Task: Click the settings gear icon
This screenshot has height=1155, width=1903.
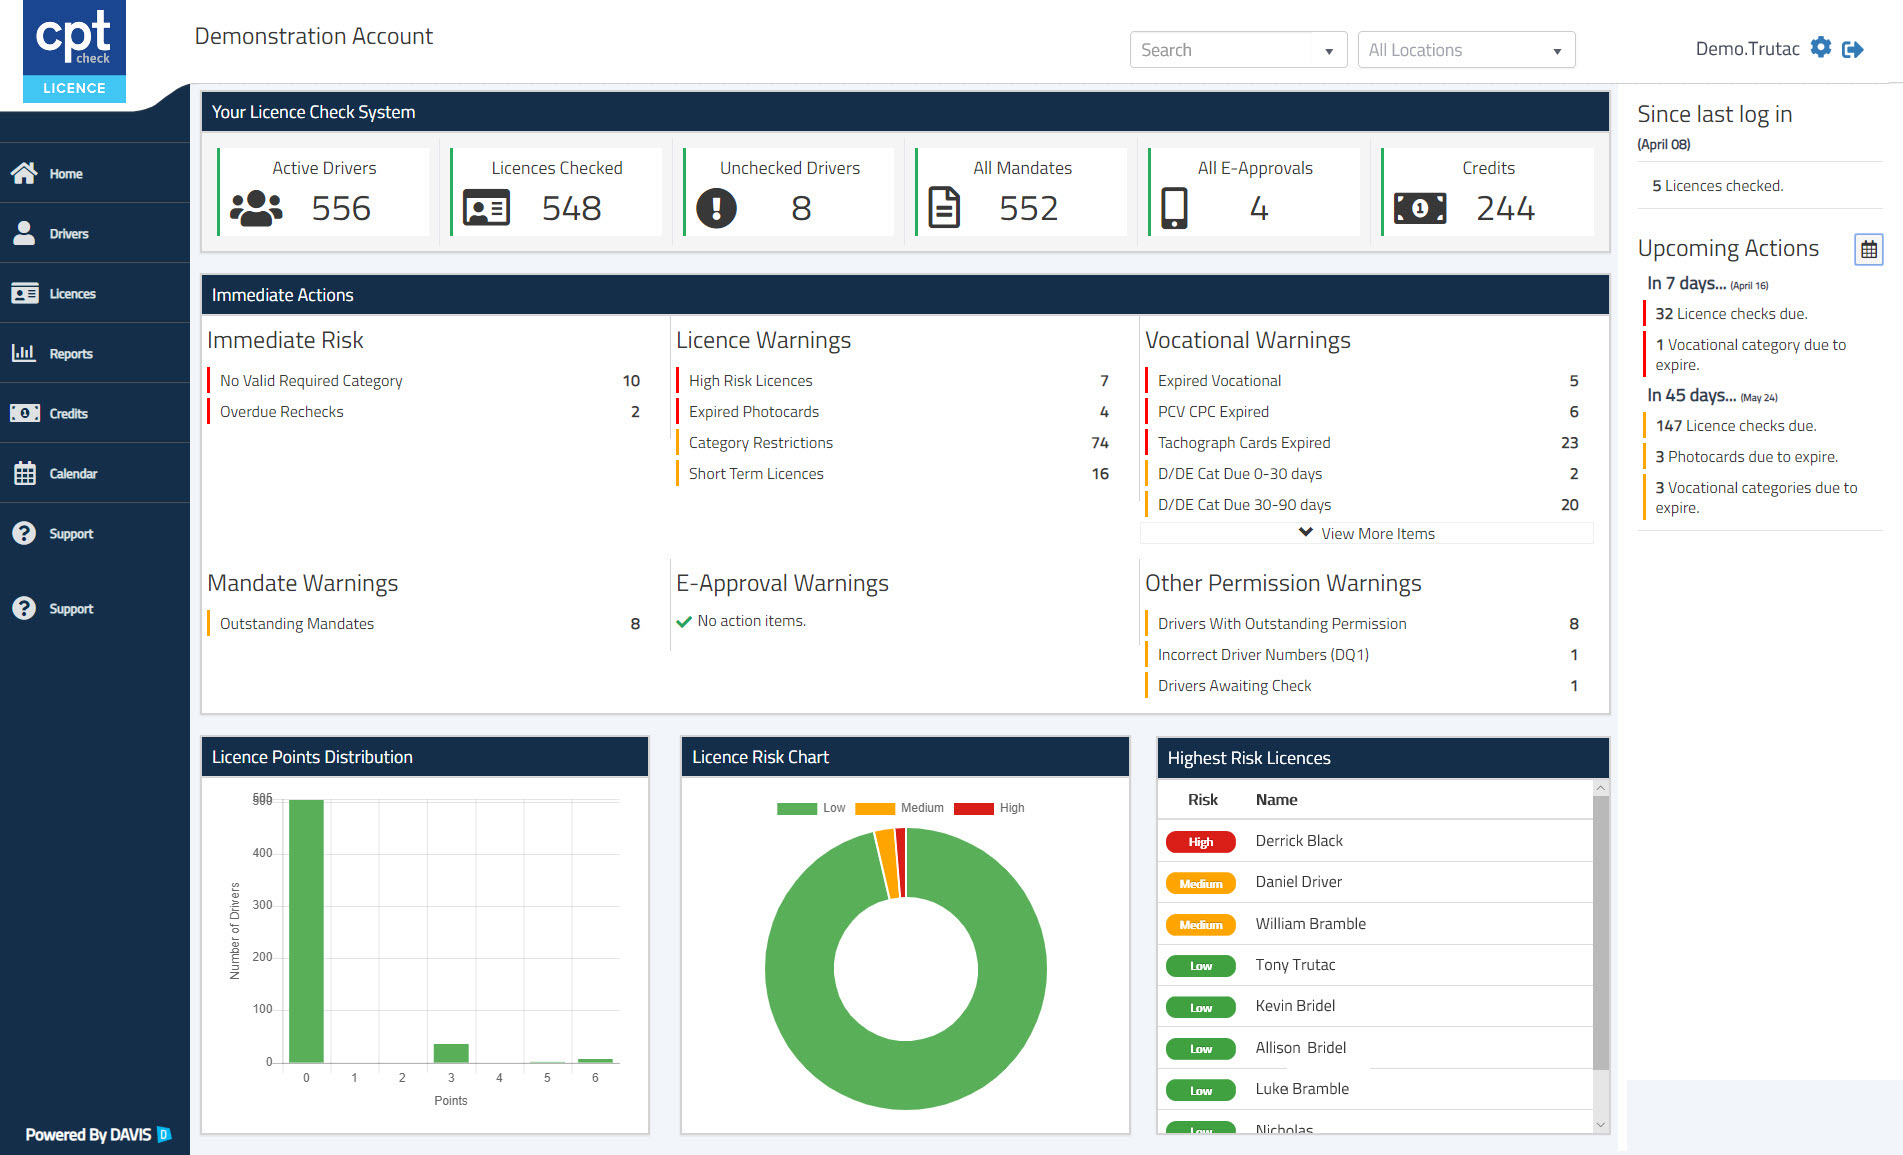Action: tap(1821, 48)
